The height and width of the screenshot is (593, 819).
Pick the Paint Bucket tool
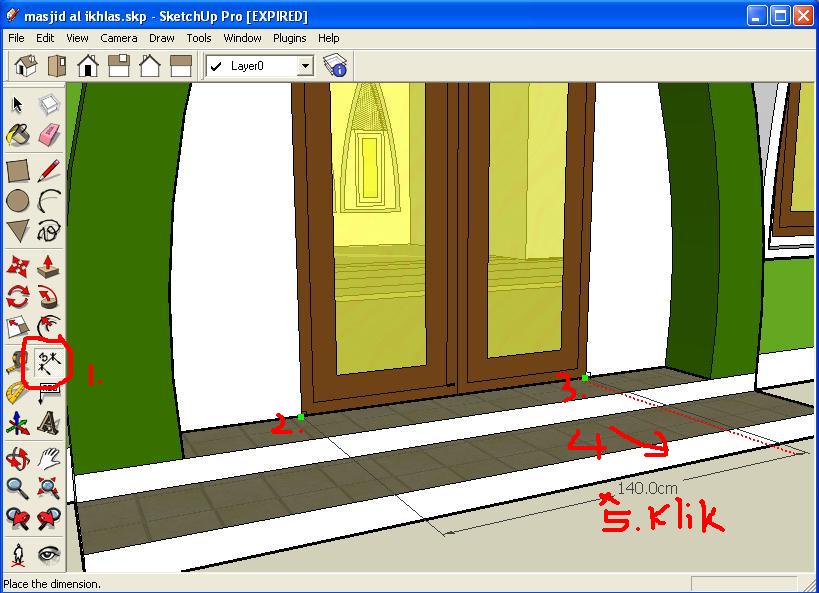18,135
